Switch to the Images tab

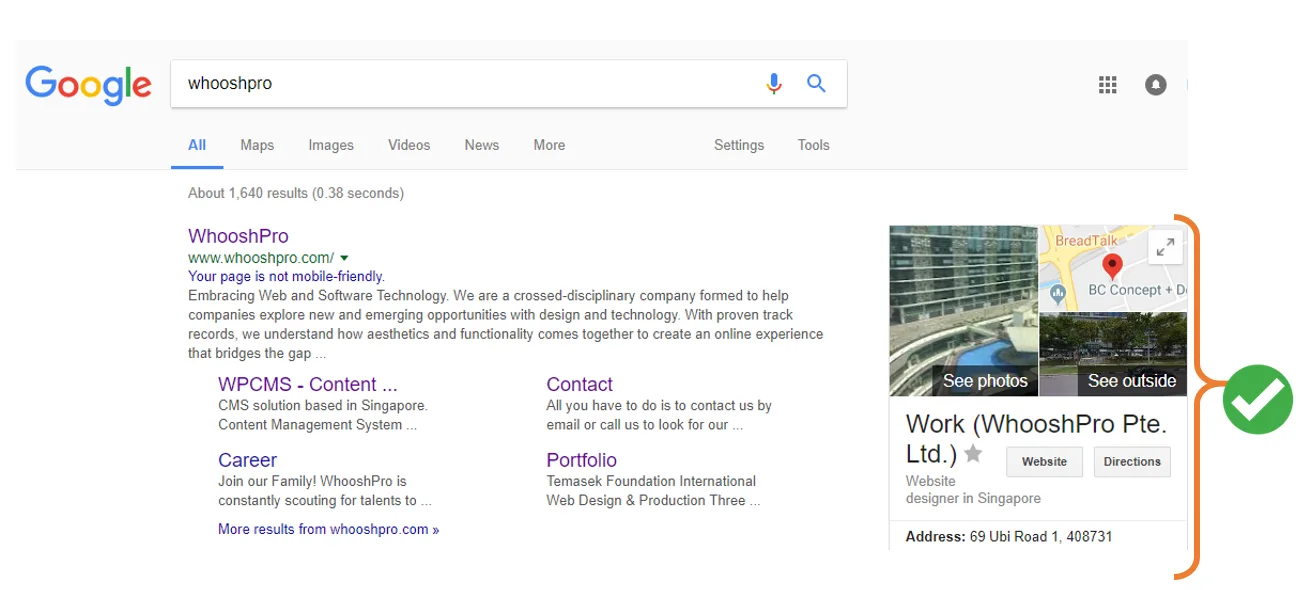click(x=331, y=145)
